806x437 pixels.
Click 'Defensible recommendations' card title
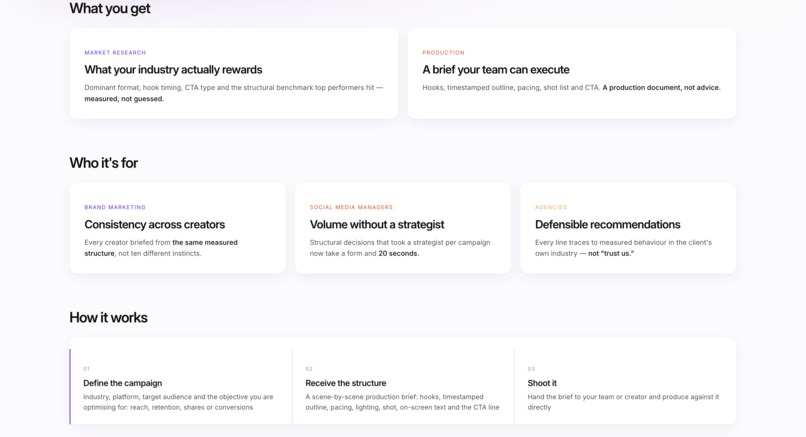tap(608, 225)
